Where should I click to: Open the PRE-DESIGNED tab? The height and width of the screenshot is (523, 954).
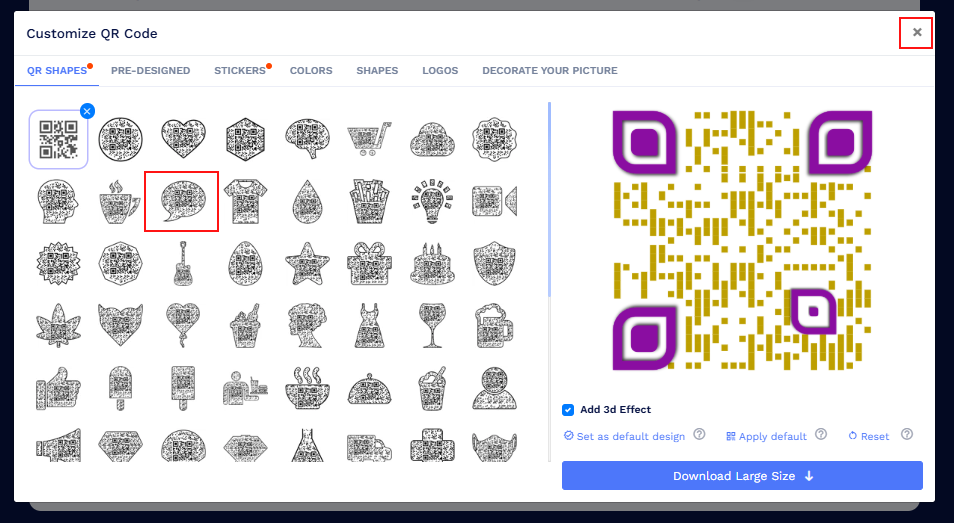[x=150, y=71]
